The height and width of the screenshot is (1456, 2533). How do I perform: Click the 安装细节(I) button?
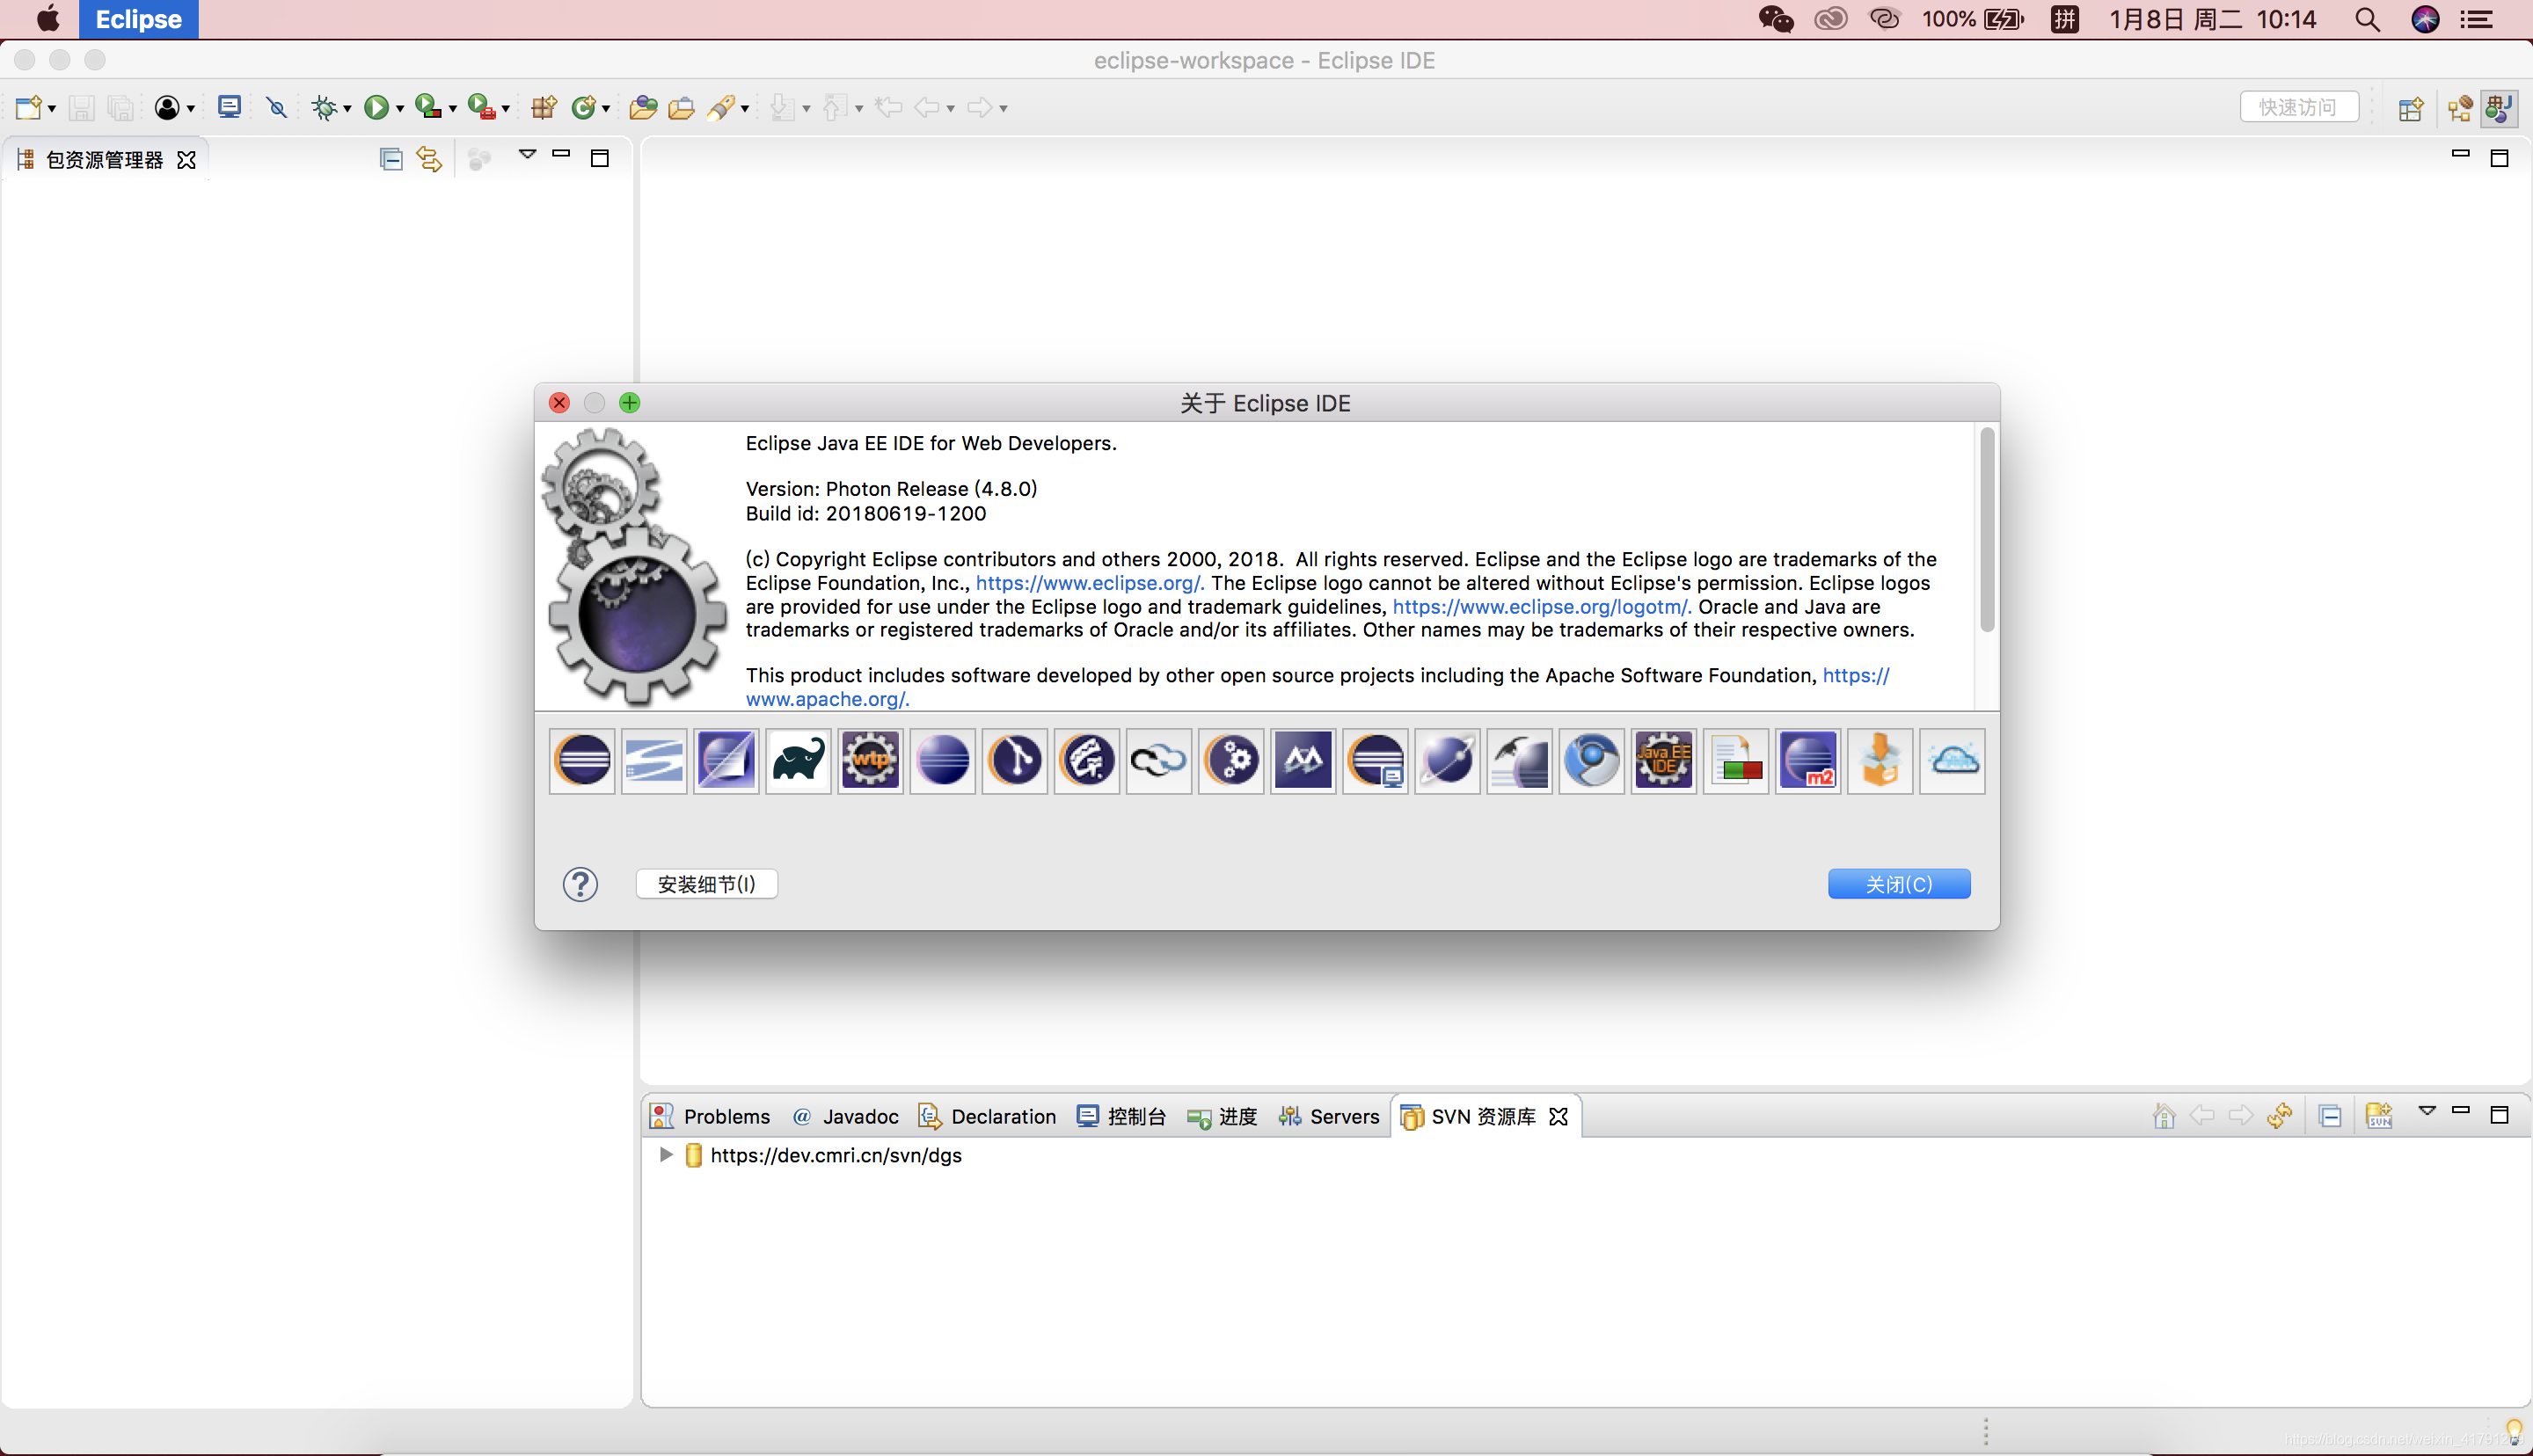pyautogui.click(x=706, y=884)
